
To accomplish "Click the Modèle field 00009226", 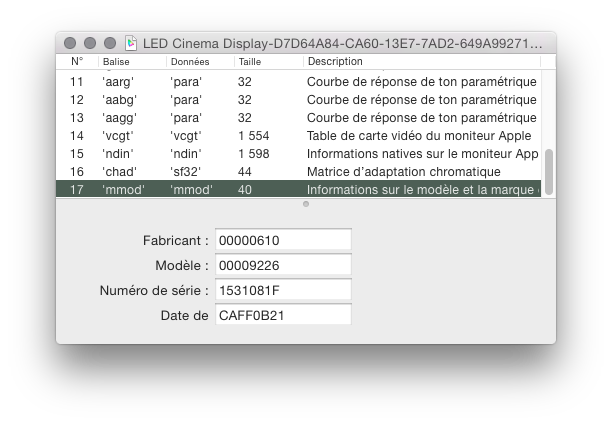I will click(x=283, y=264).
